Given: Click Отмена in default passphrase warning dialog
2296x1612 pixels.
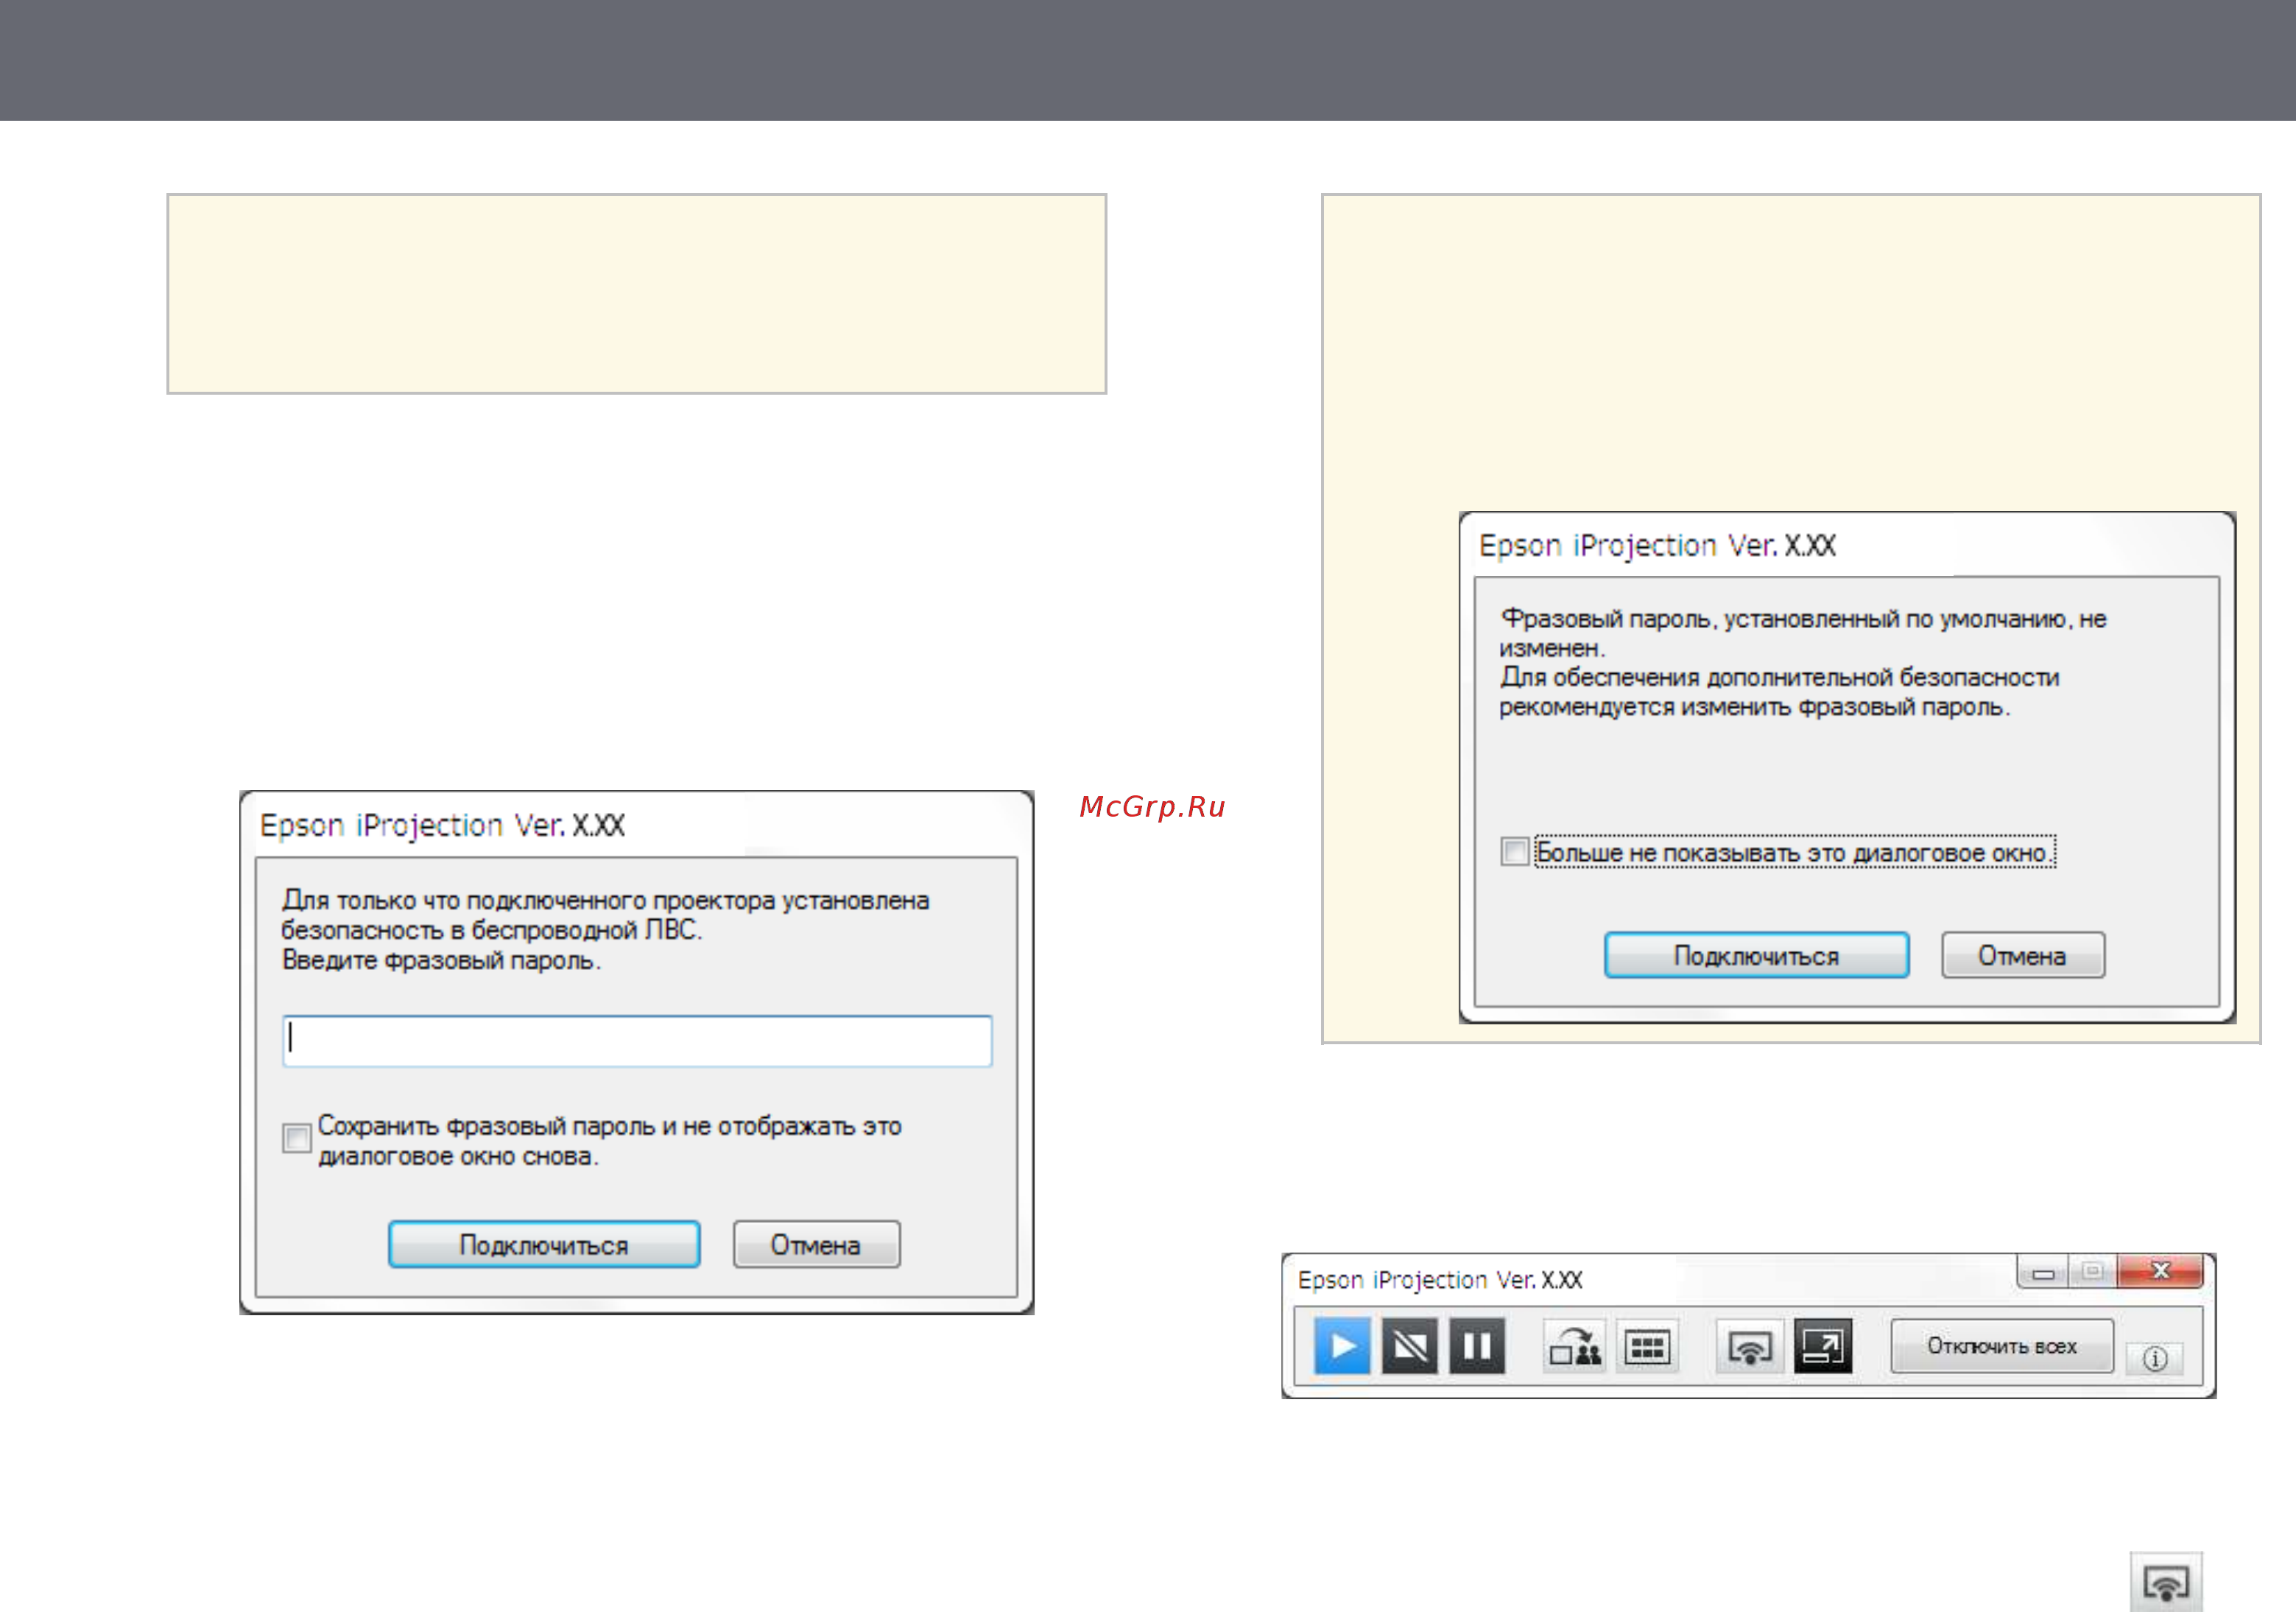Looking at the screenshot, I should tap(2023, 955).
